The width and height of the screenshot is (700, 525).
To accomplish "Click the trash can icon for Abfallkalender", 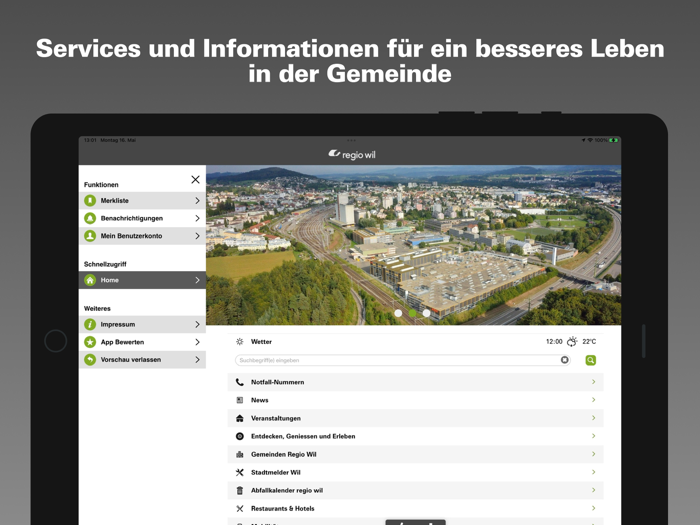I will click(240, 490).
